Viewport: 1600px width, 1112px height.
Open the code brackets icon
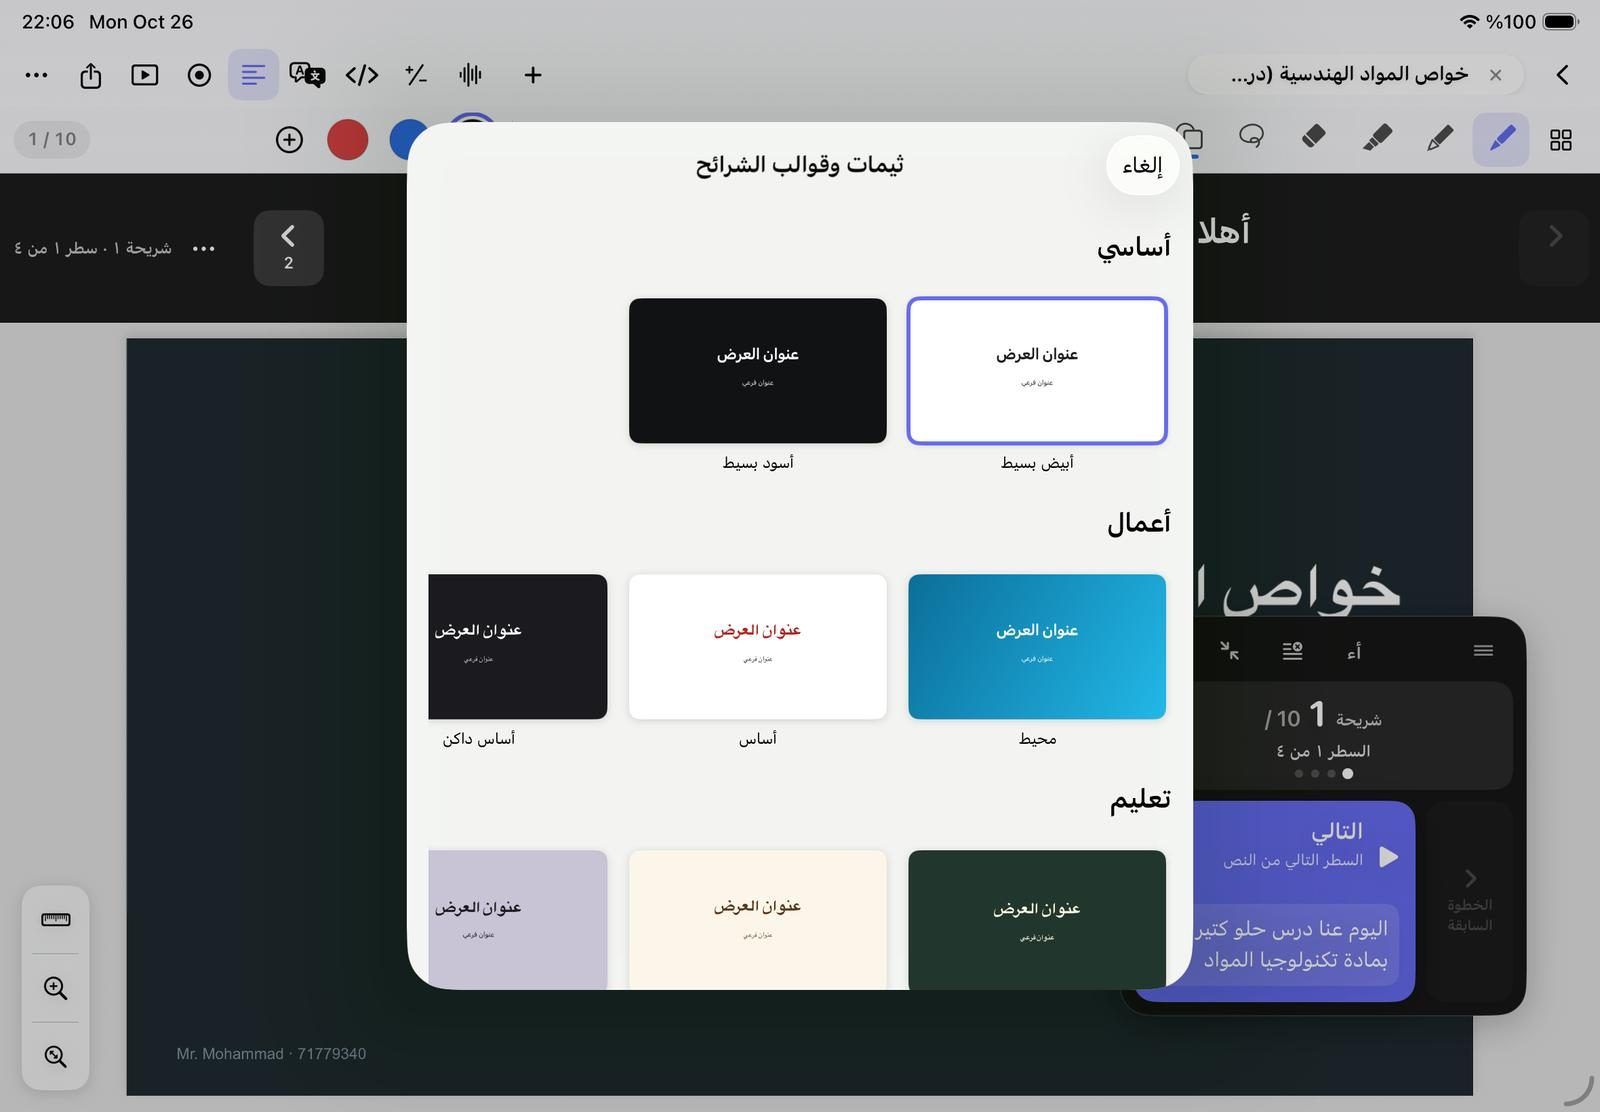pyautogui.click(x=361, y=75)
